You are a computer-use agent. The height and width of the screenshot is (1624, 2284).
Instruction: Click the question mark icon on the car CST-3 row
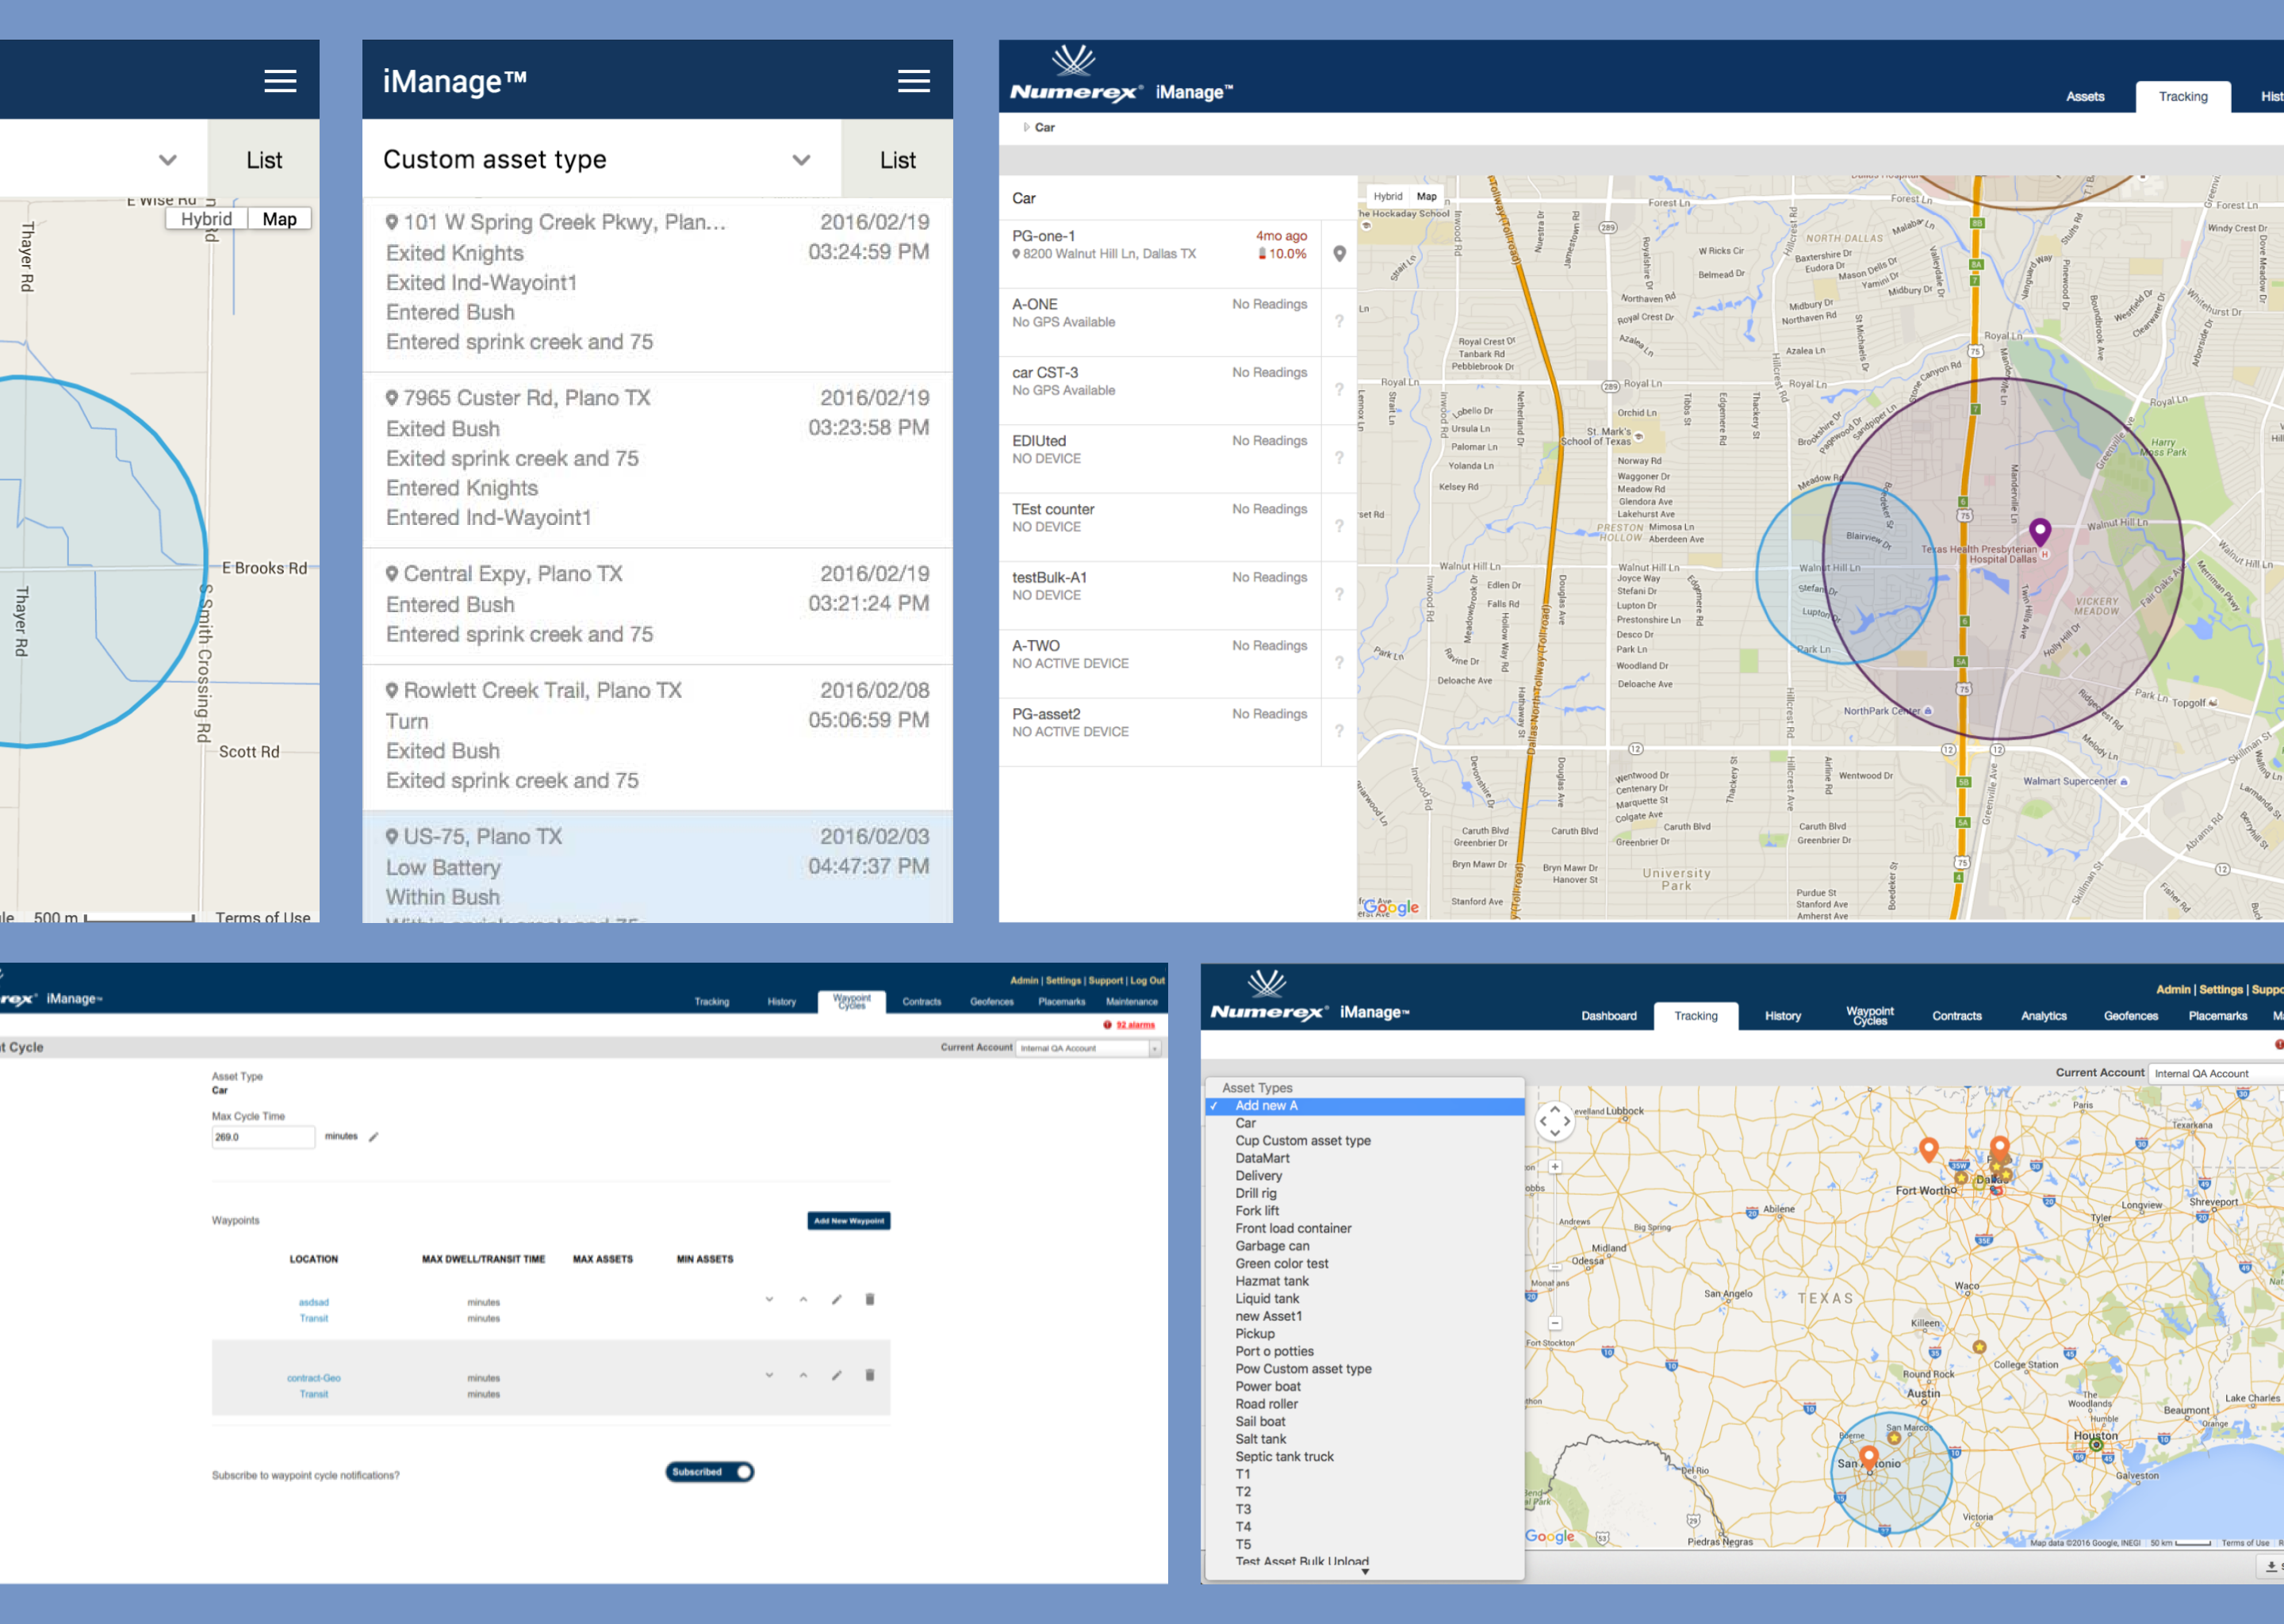tap(1339, 390)
